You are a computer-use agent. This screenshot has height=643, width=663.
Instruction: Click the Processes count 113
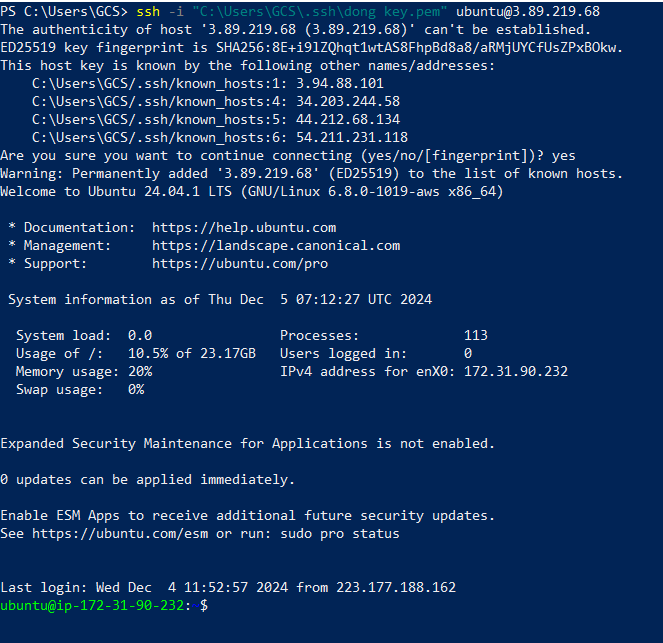(x=476, y=336)
